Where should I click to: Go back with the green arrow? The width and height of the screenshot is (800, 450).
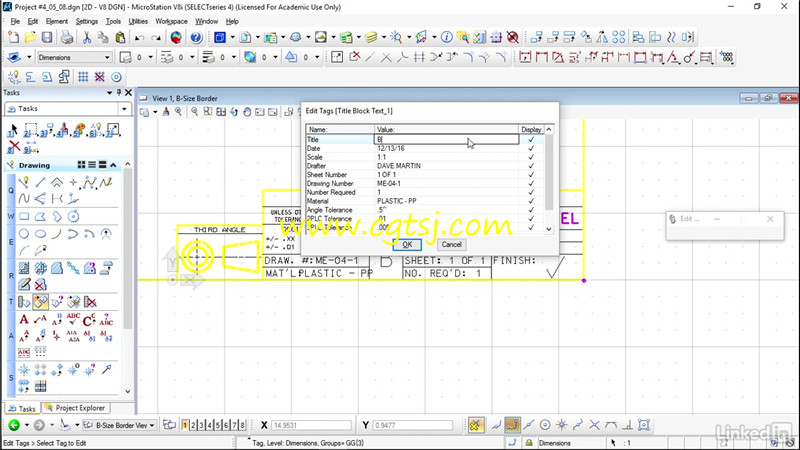[x=14, y=424]
